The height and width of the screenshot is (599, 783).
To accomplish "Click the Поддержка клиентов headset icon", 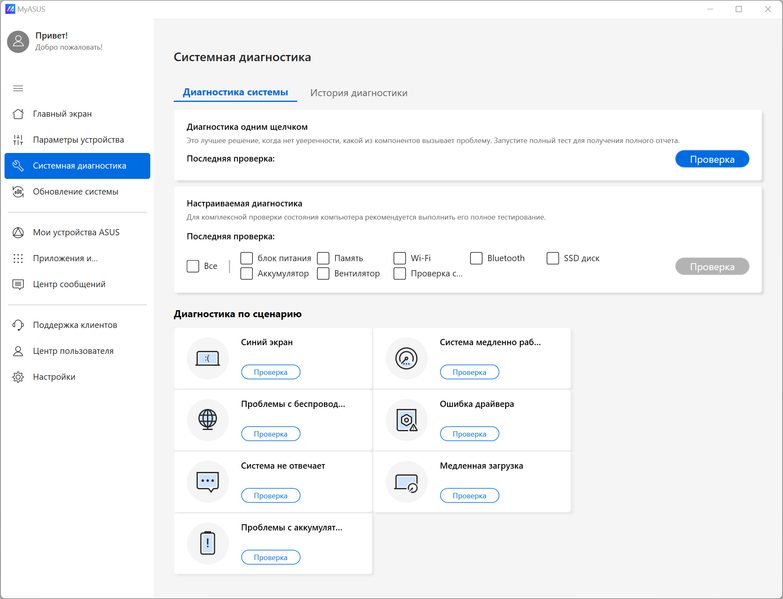I will coord(18,325).
